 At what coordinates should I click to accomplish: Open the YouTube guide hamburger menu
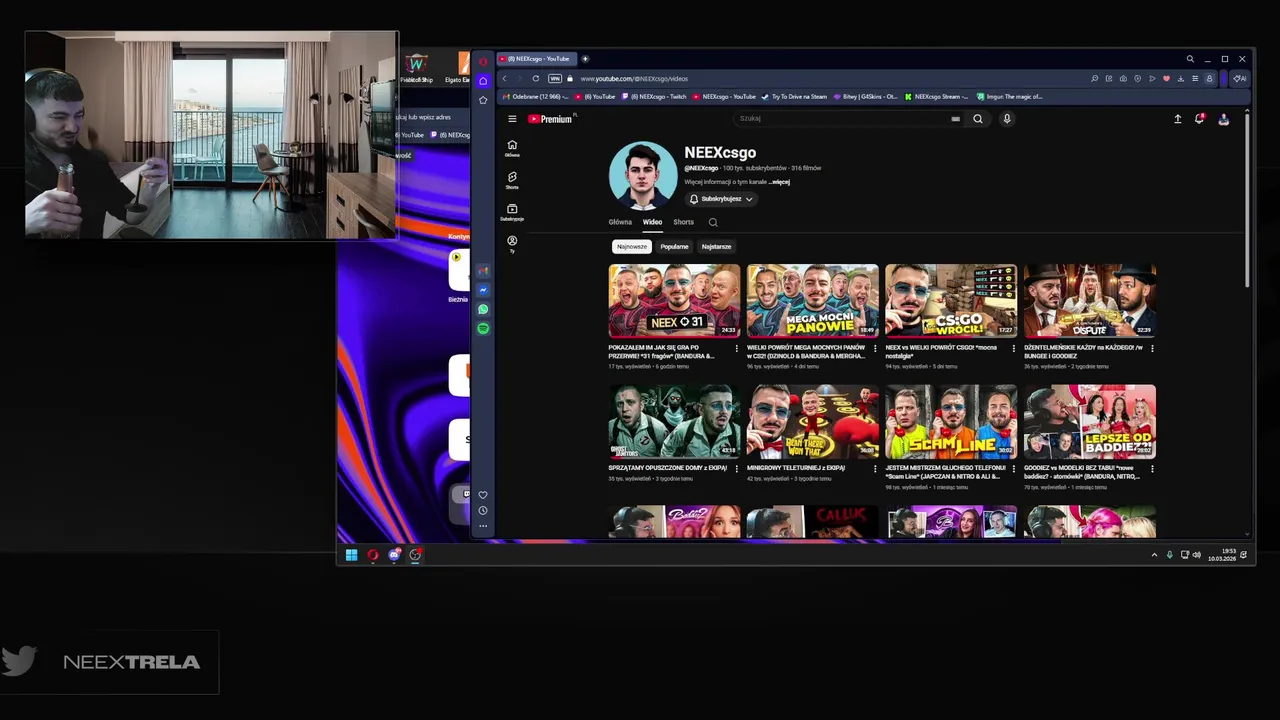tap(512, 119)
